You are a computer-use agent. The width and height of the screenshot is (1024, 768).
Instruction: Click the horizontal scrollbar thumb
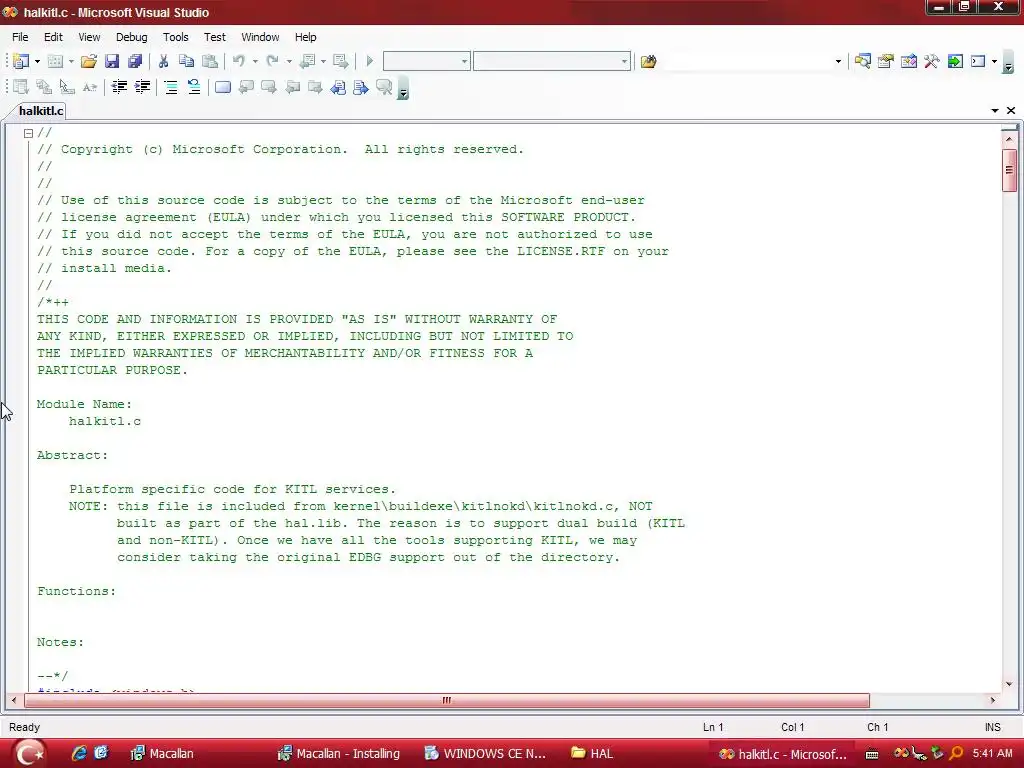[447, 700]
